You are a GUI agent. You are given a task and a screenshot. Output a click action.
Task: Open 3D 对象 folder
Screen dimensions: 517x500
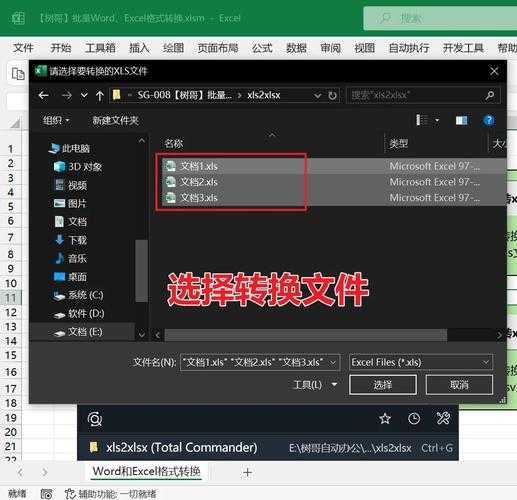pyautogui.click(x=78, y=167)
